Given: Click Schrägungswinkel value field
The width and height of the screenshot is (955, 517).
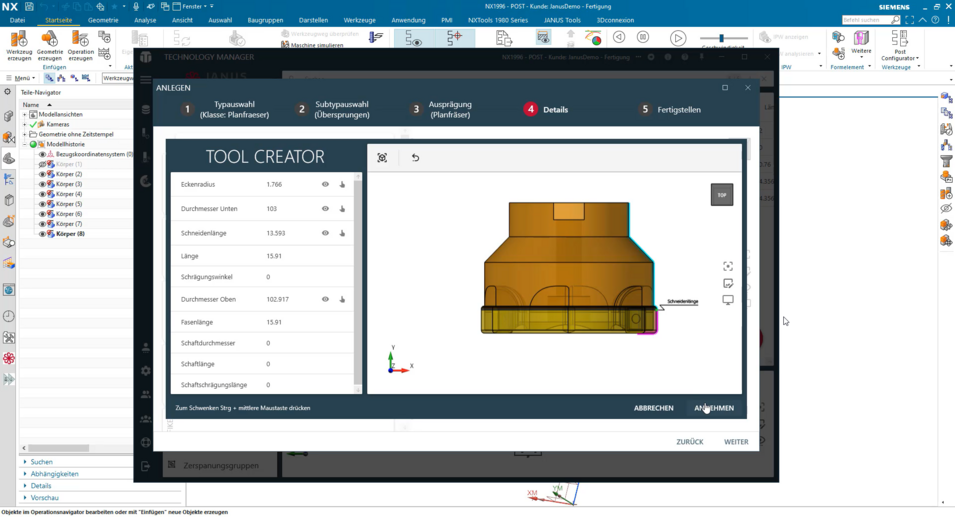Looking at the screenshot, I should tap(268, 277).
